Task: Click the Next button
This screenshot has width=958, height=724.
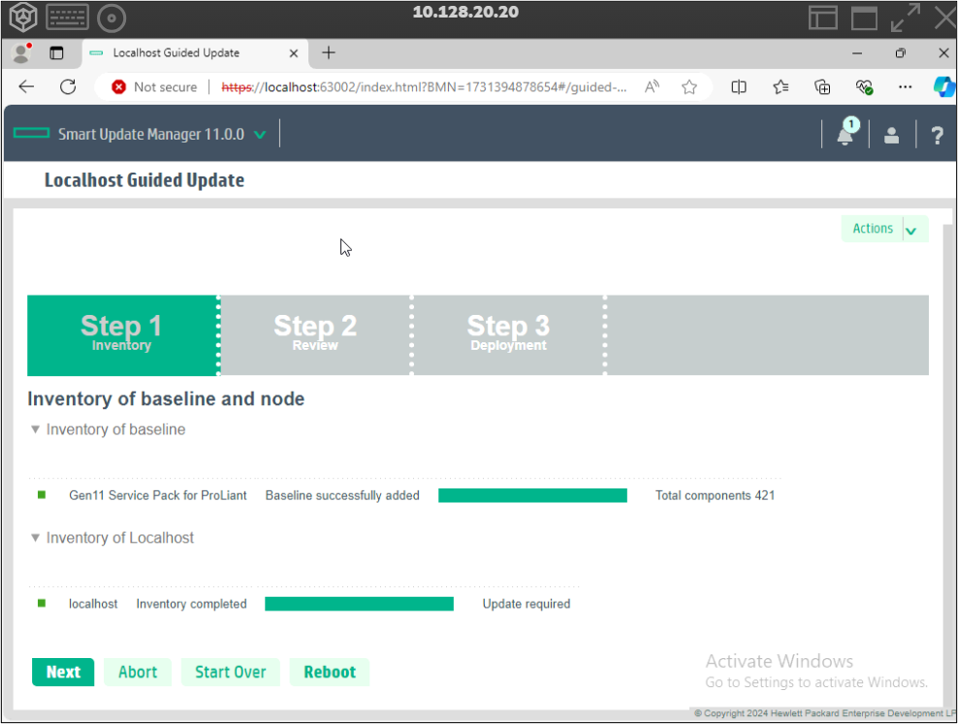Action: (62, 671)
